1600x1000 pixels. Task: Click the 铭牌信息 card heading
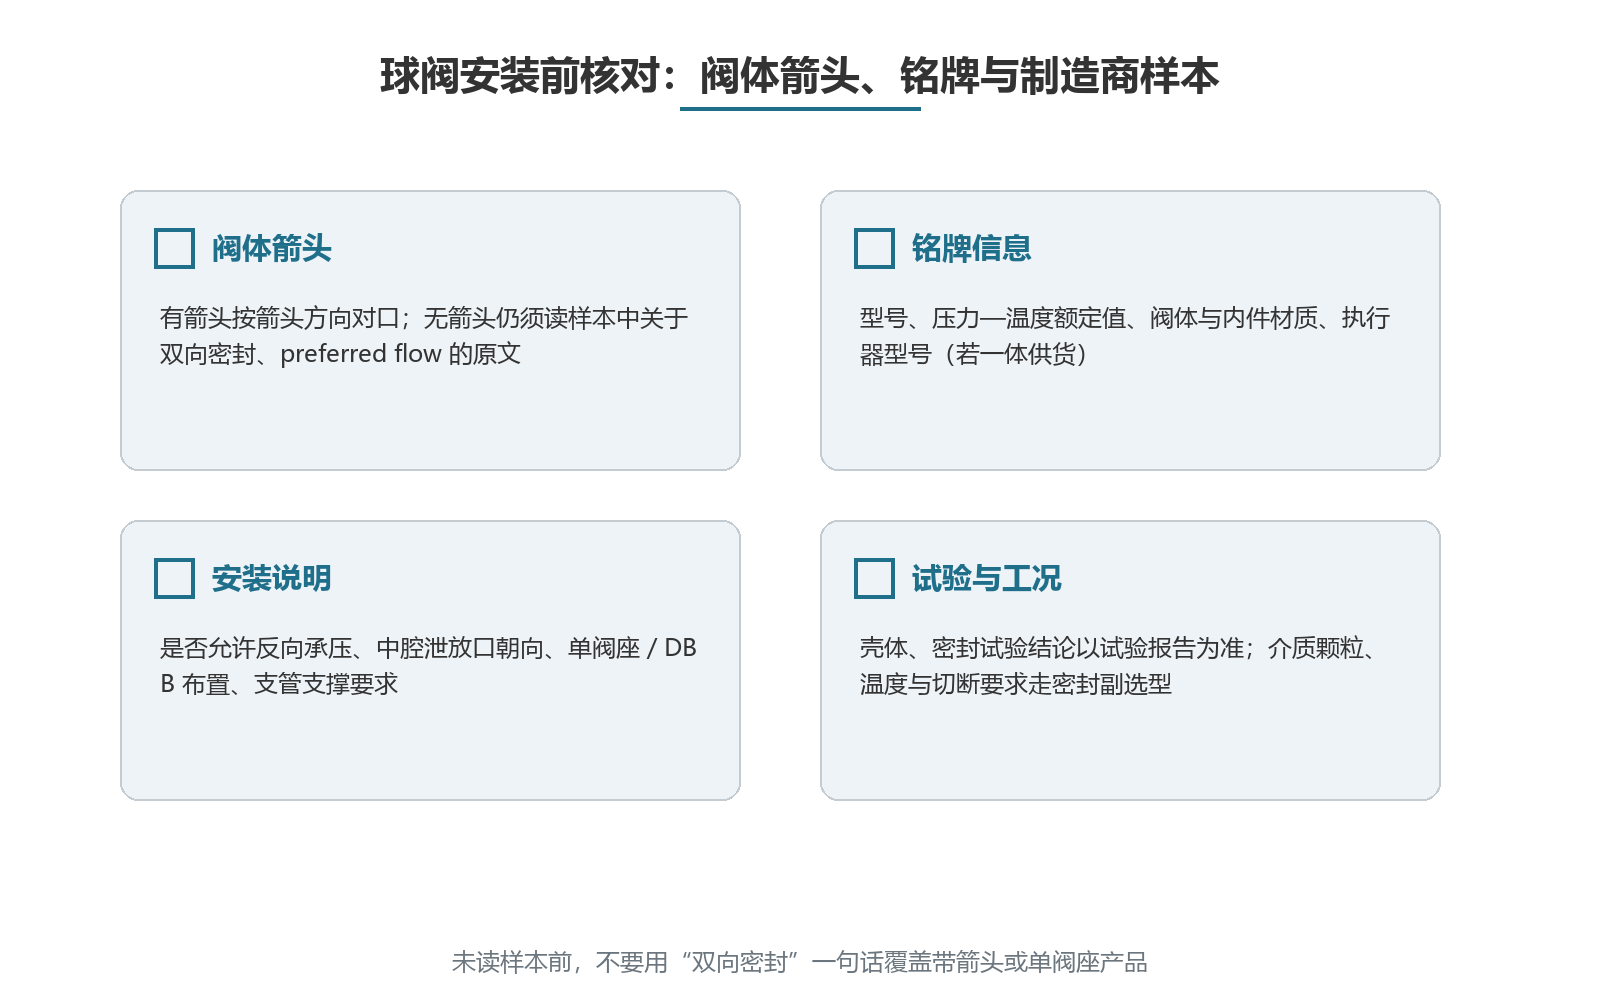(x=971, y=248)
